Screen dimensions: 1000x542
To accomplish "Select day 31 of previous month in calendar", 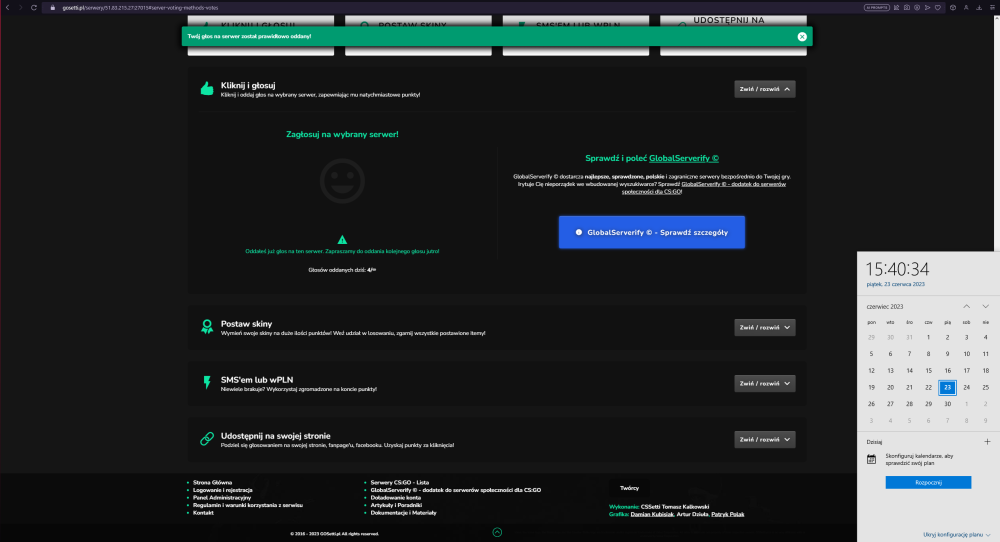I will point(909,337).
